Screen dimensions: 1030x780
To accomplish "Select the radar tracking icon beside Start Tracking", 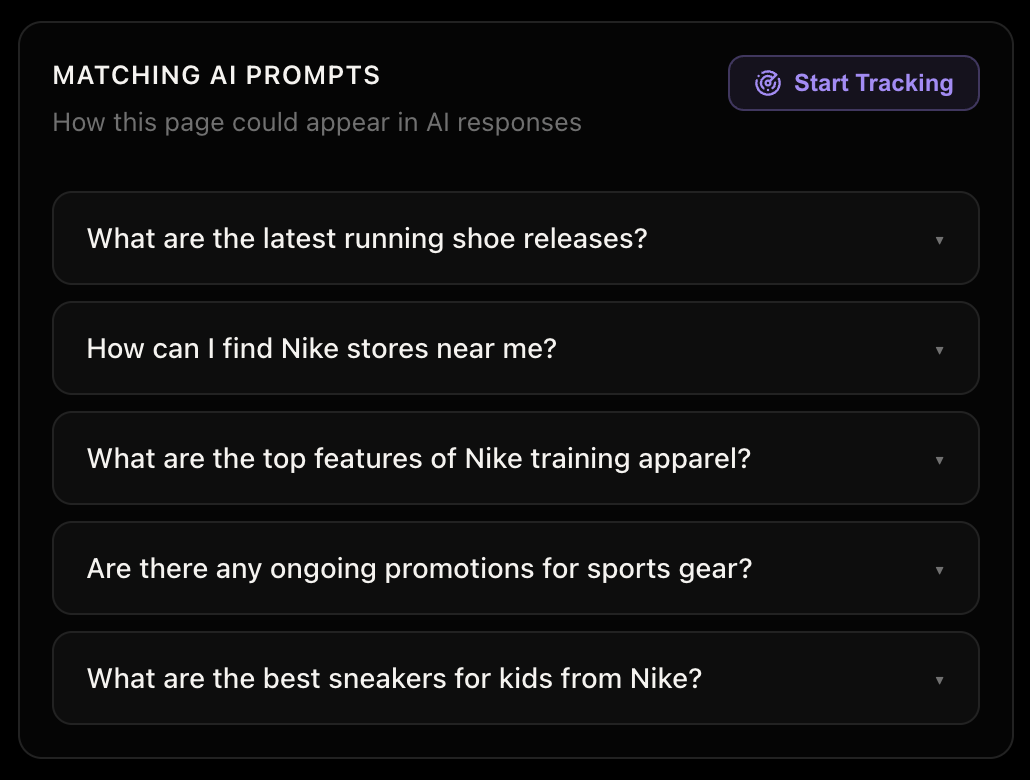I will (x=766, y=83).
